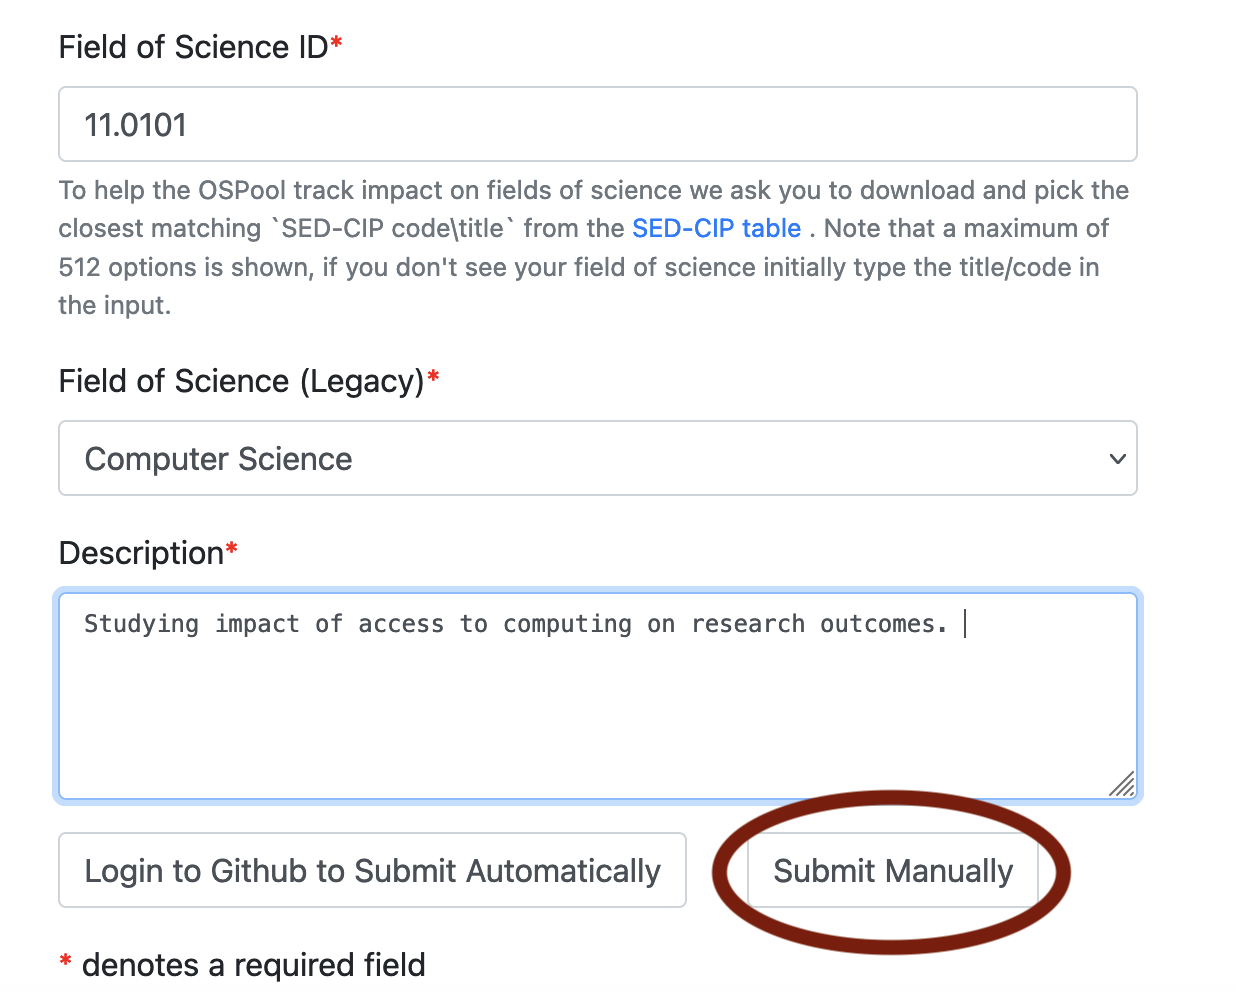Click the red asterisk beside Field of Science ID
Screen dimensions: 1236x992
(337, 42)
